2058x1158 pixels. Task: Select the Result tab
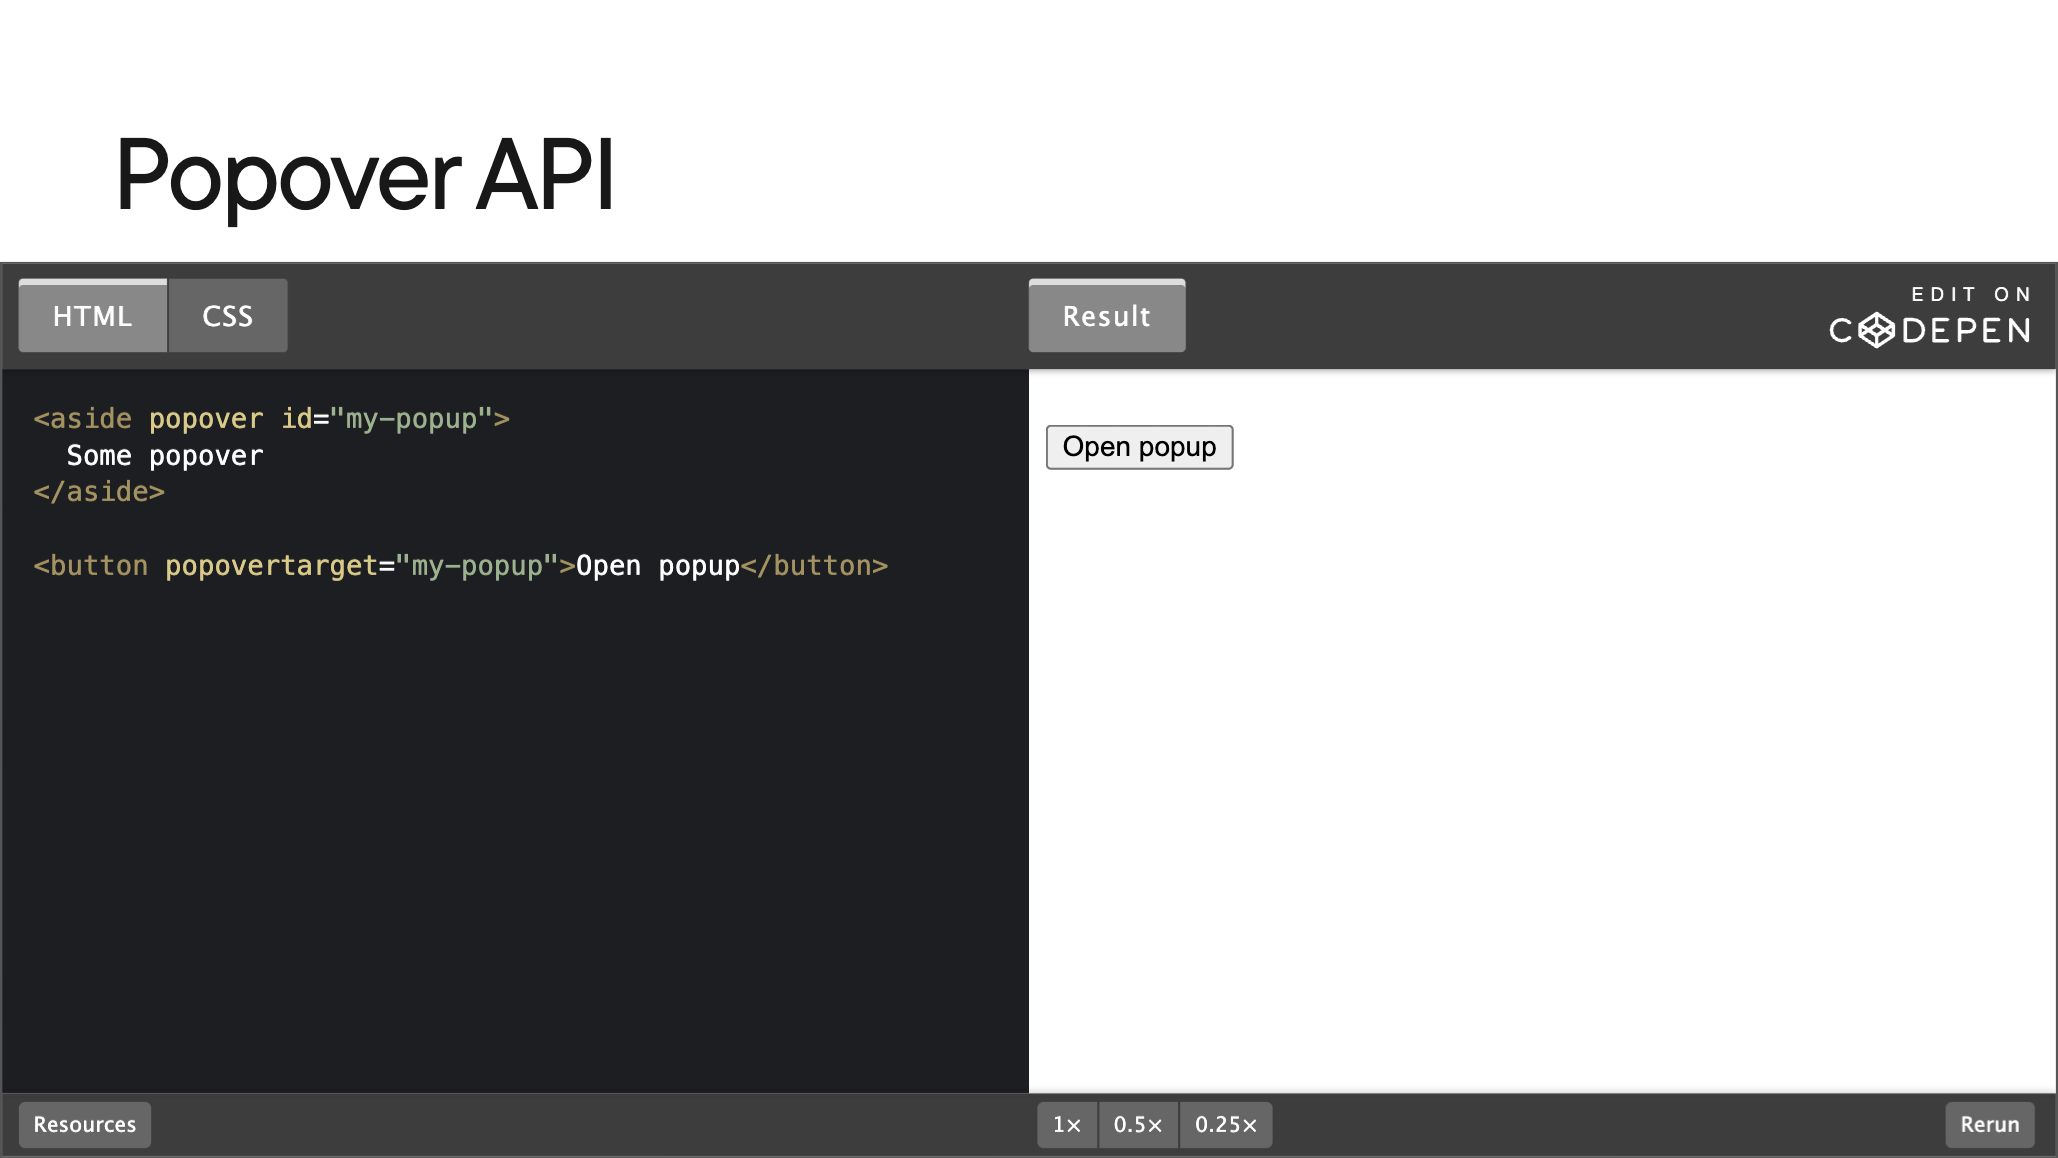(1107, 316)
